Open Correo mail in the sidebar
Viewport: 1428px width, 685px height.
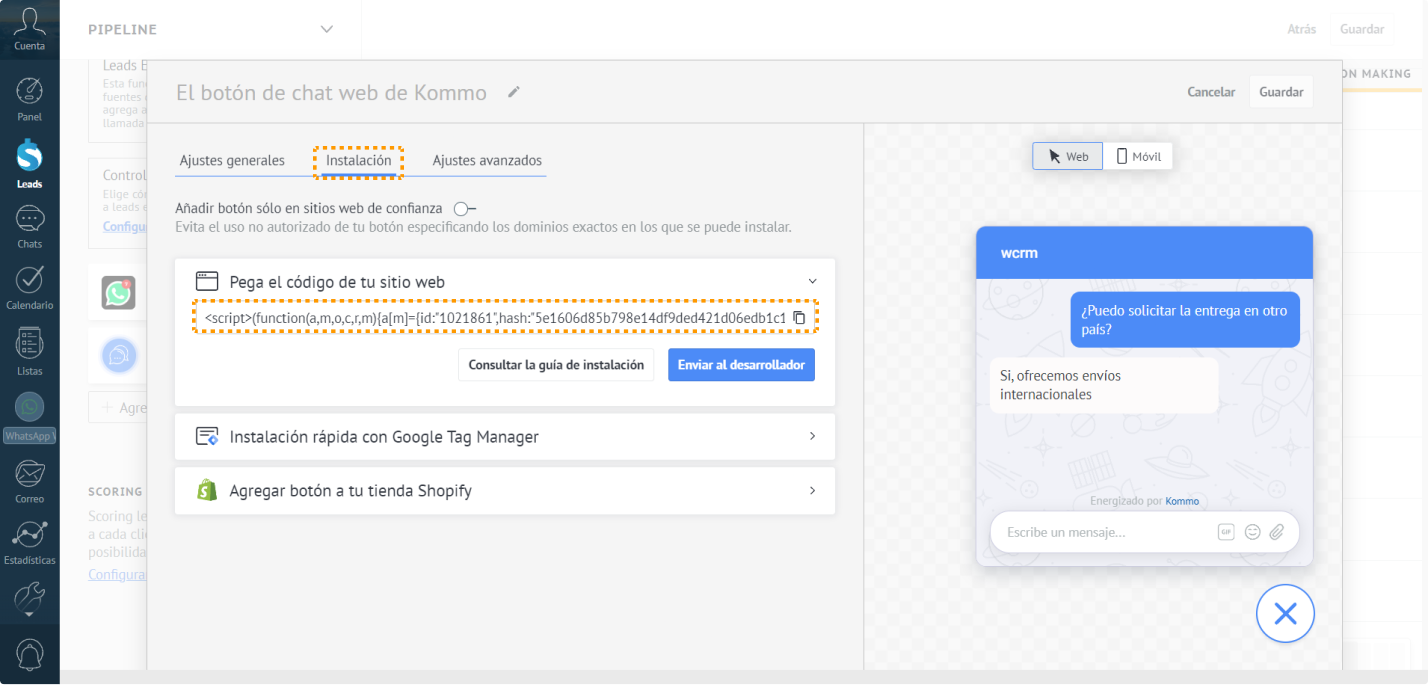(29, 480)
